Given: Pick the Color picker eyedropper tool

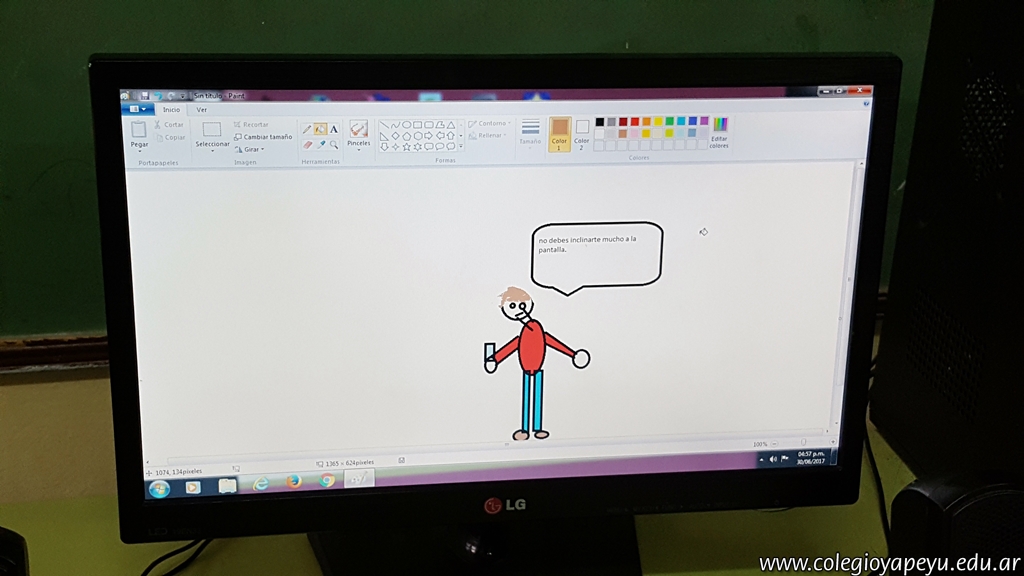Looking at the screenshot, I should click(x=321, y=145).
